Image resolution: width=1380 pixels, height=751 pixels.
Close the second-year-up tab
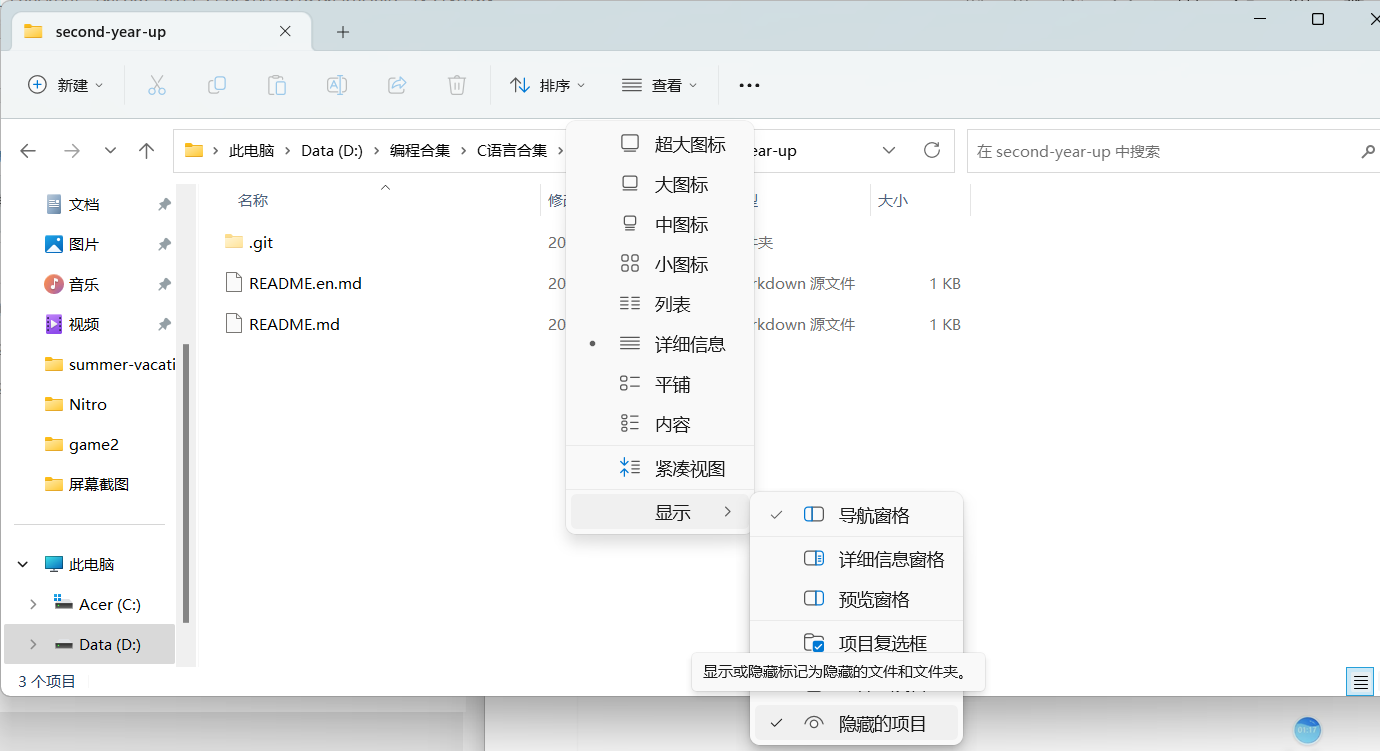pos(285,31)
